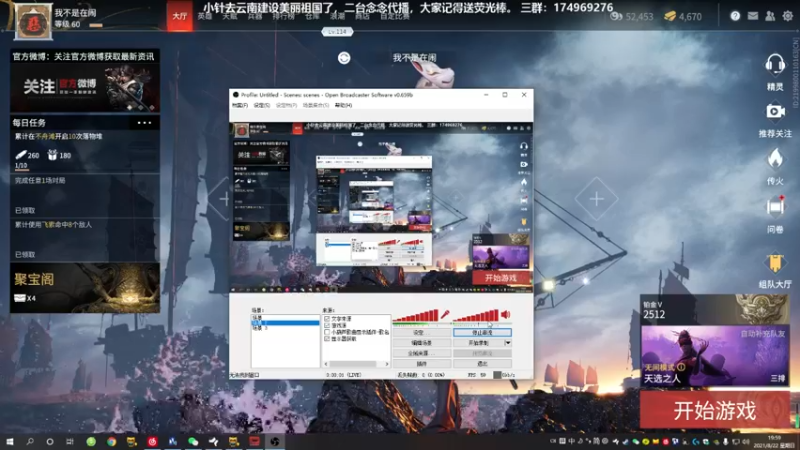This screenshot has width=800, height=450.
Task: Open taskbar search magnifier
Action: (x=30, y=441)
